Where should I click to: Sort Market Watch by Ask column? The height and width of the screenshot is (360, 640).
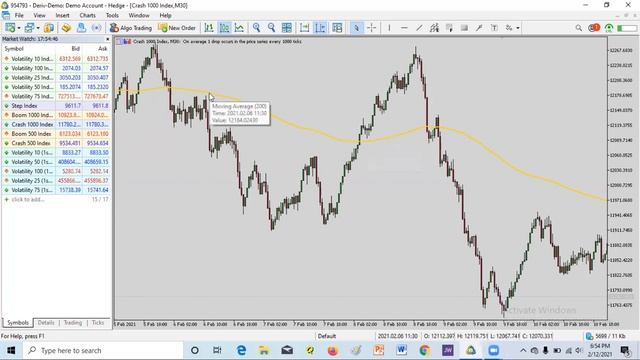(102, 49)
